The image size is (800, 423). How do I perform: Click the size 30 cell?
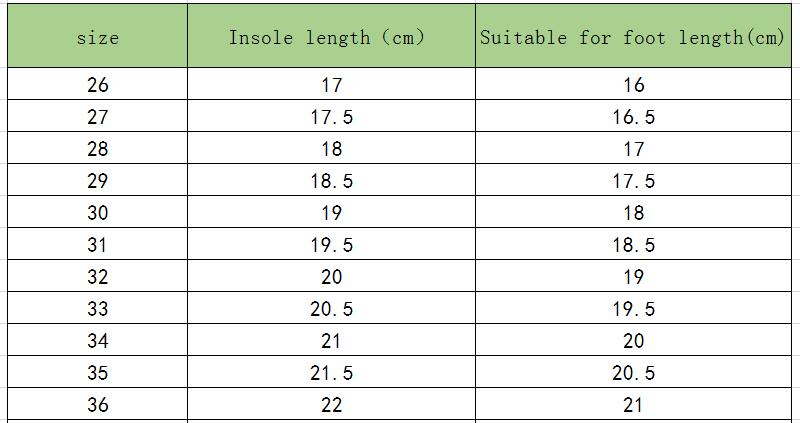point(97,213)
